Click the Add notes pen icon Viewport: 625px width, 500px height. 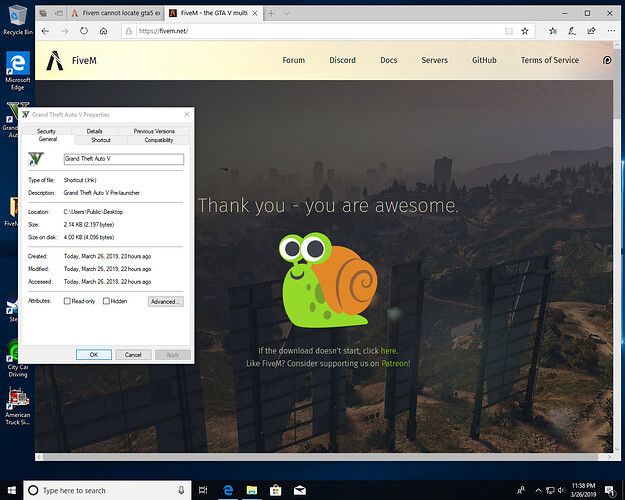572,31
